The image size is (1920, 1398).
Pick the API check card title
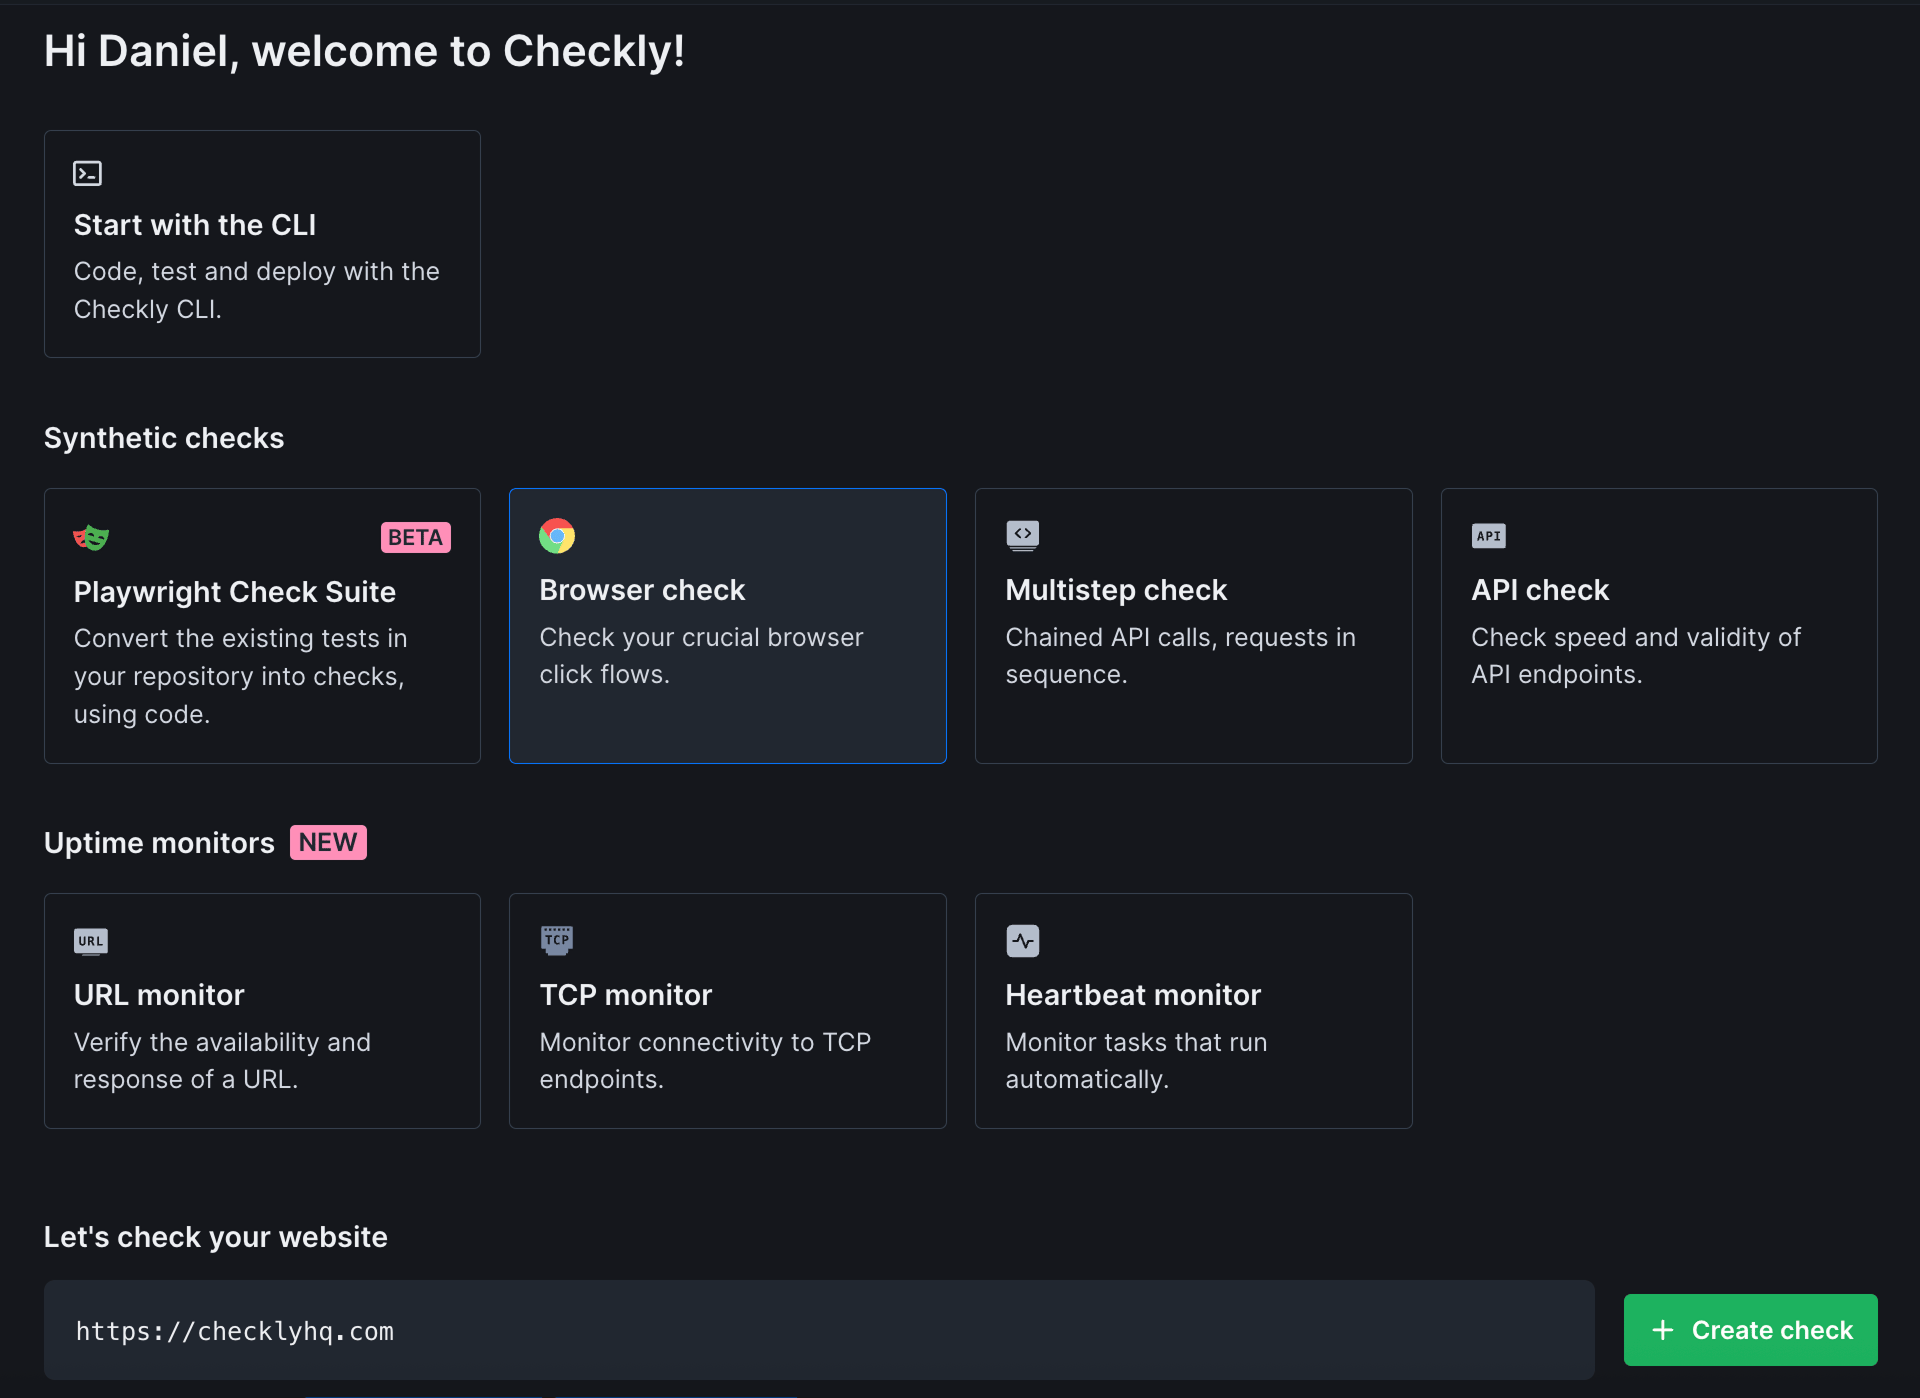click(1540, 590)
